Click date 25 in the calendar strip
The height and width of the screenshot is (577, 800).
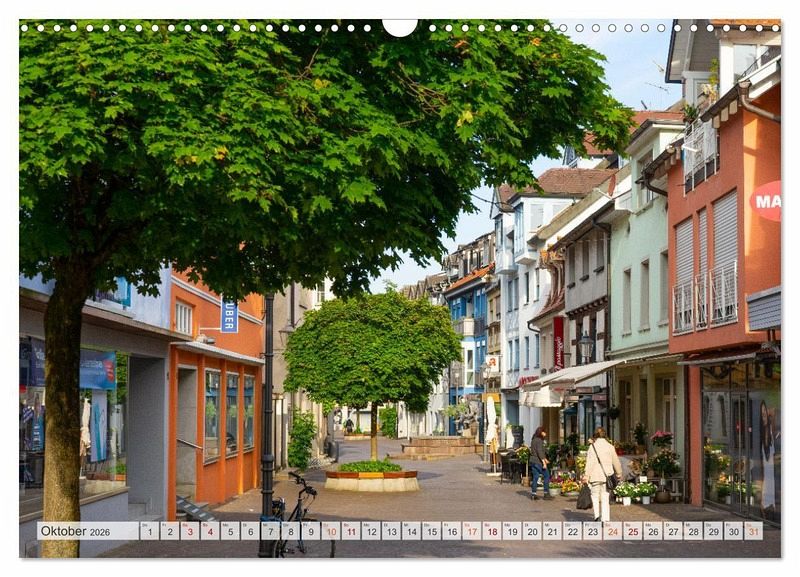click(x=632, y=531)
